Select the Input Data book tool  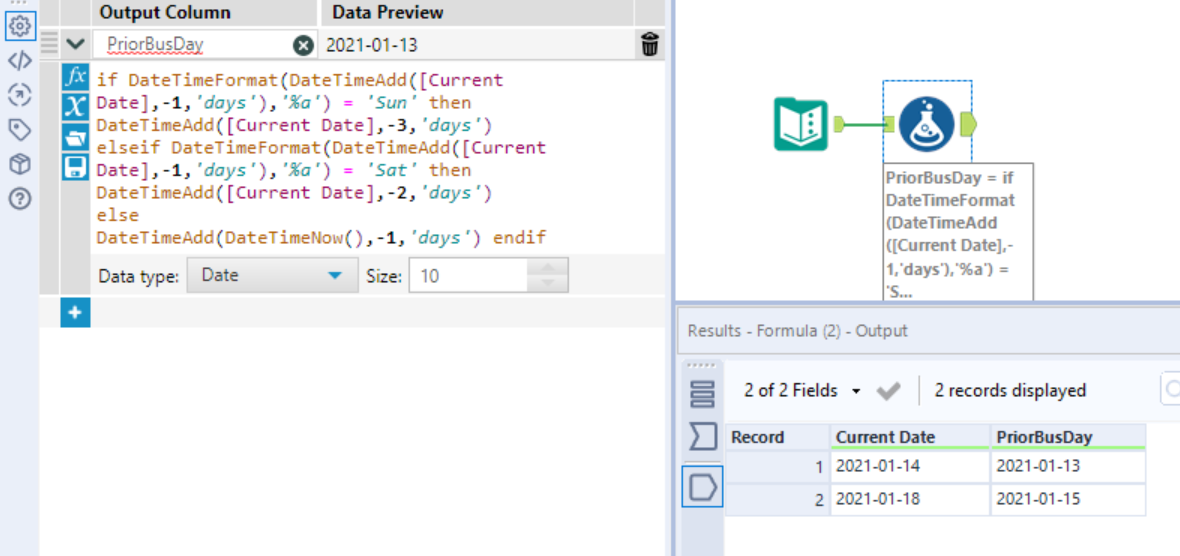(801, 124)
